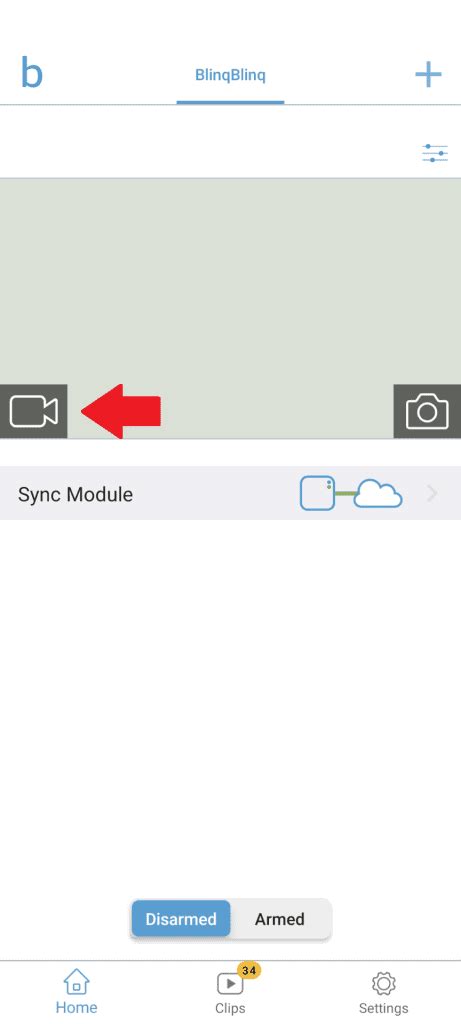Go to the Clips tab label

230,1008
